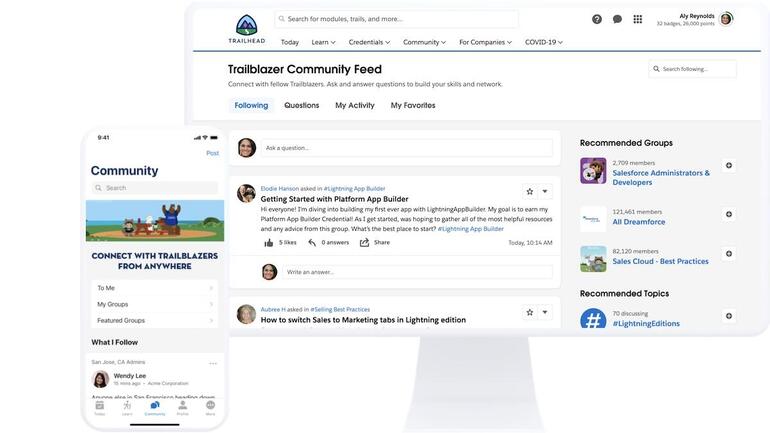Tap More icon in phone bottom bar

click(210, 407)
